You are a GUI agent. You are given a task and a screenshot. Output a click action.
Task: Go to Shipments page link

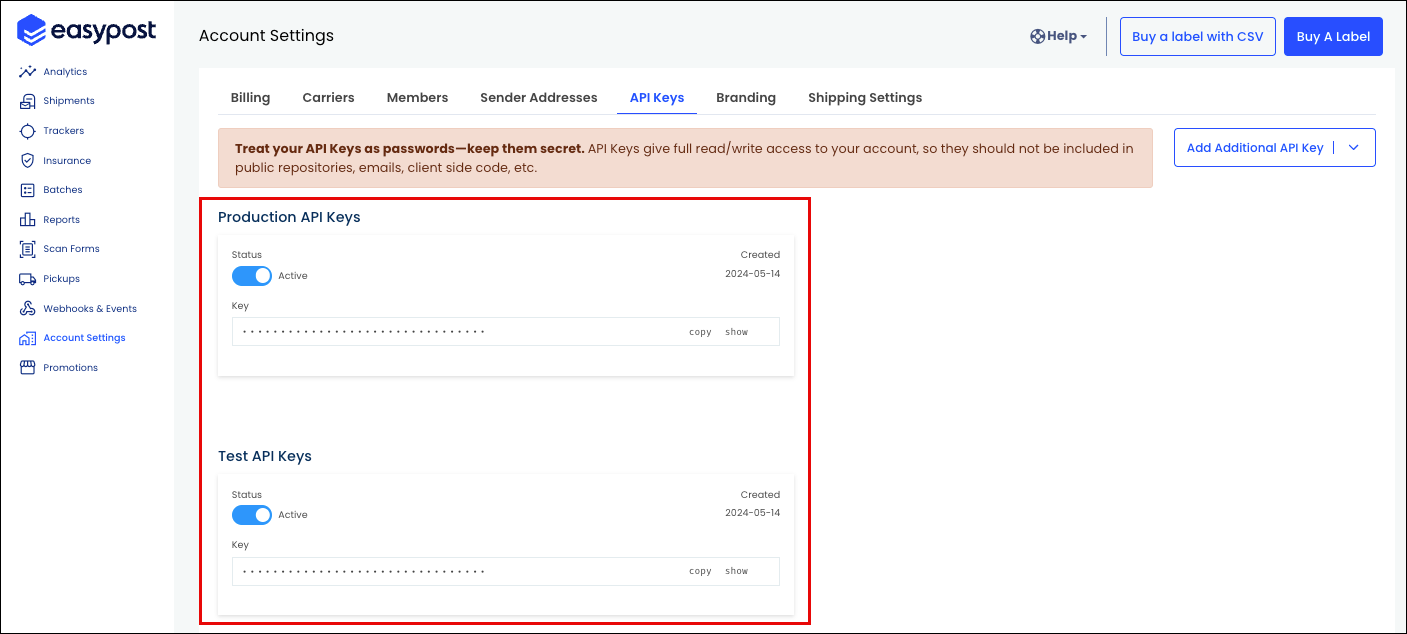click(x=69, y=101)
